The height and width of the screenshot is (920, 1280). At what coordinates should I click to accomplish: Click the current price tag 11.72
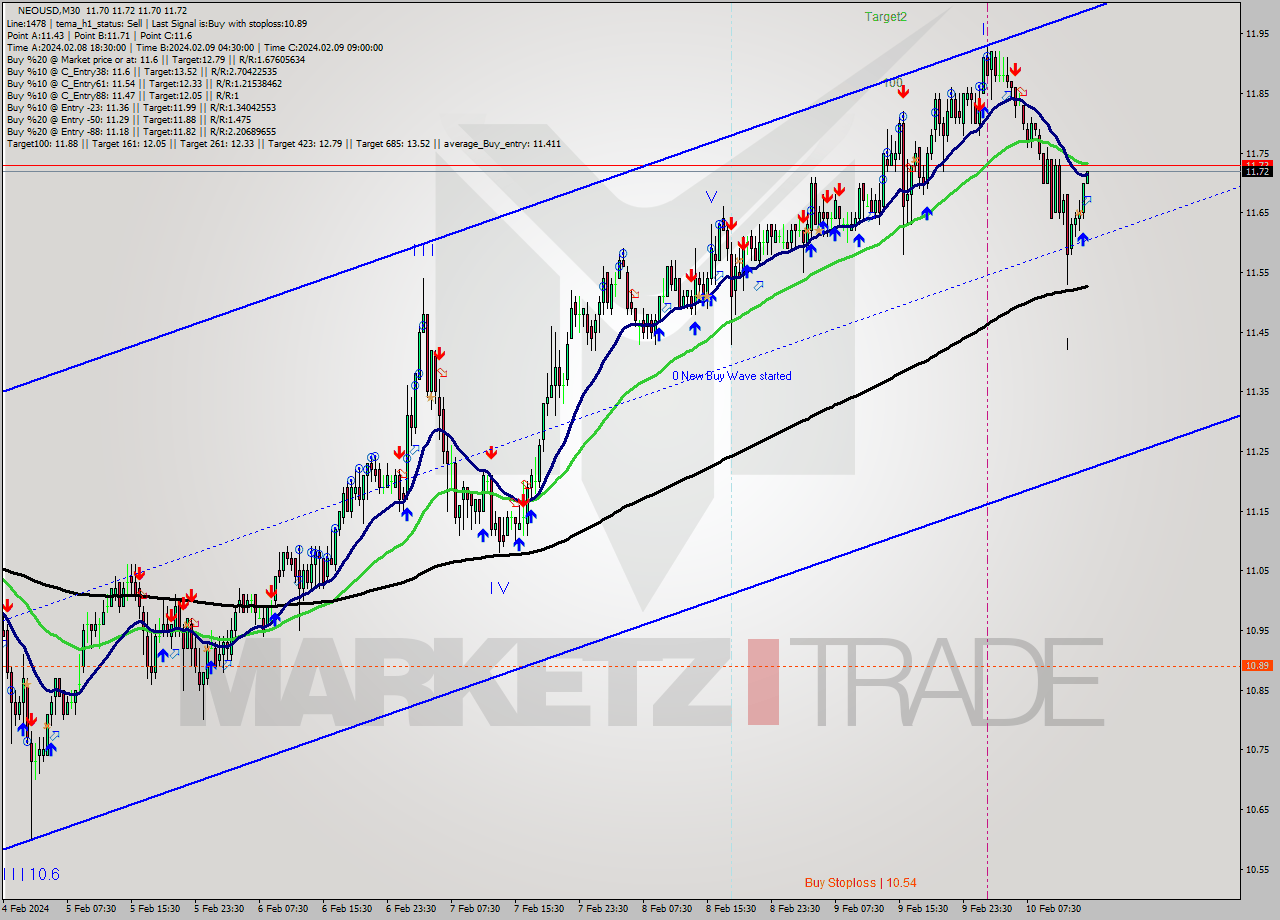pyautogui.click(x=1257, y=172)
